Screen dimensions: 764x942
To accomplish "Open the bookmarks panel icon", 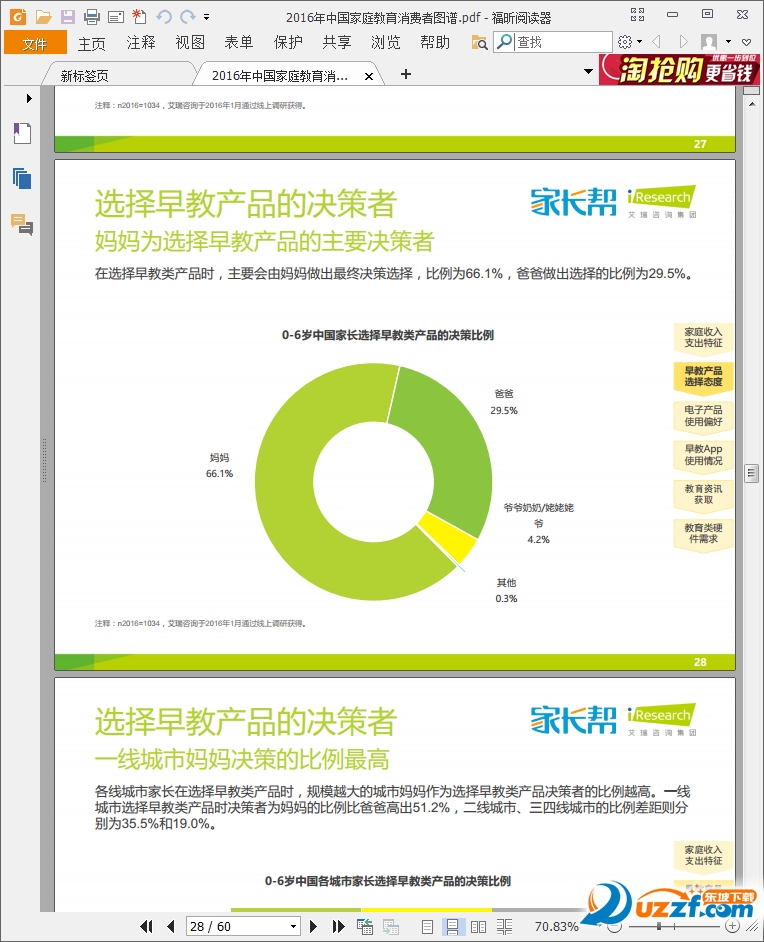I will [x=22, y=133].
